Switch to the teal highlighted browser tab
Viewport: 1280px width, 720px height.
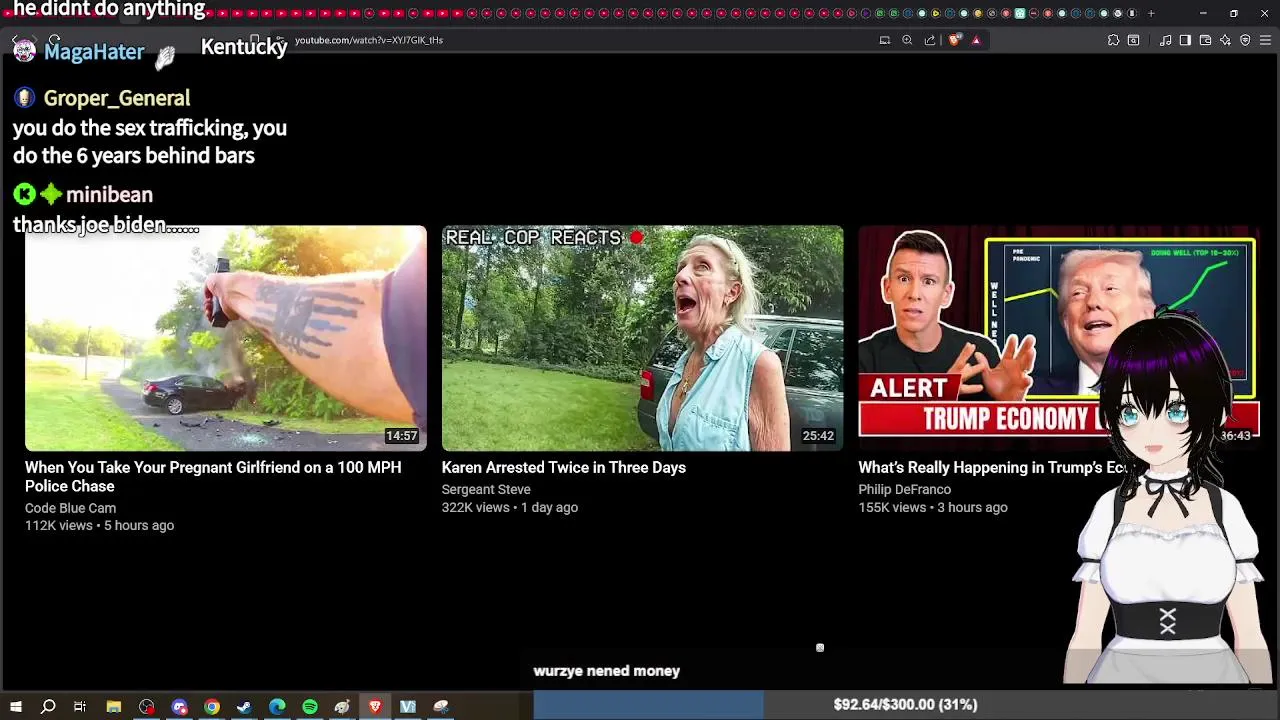(x=1020, y=13)
